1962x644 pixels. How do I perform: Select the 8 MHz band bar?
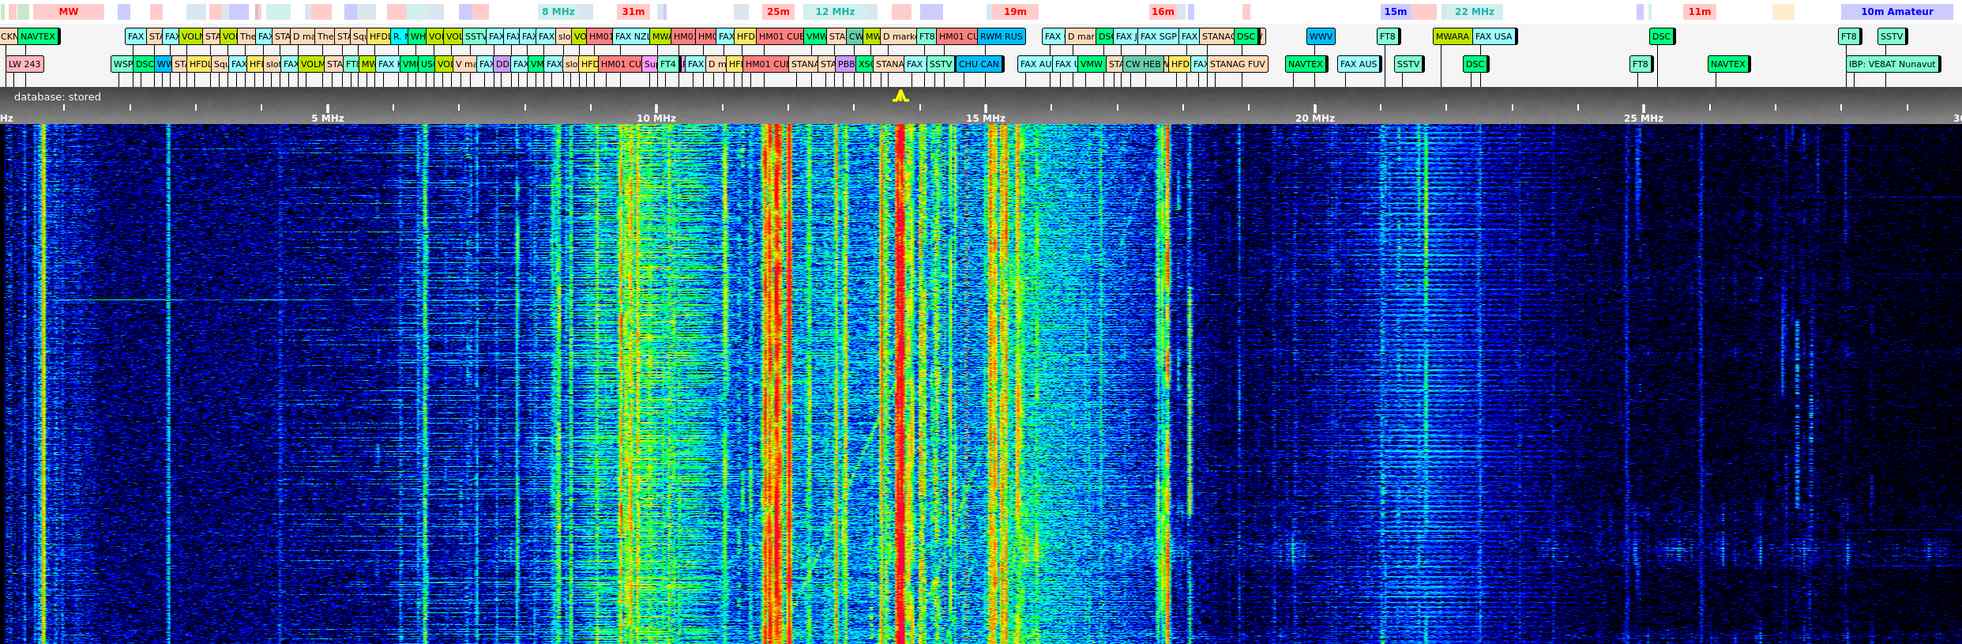pos(558,12)
